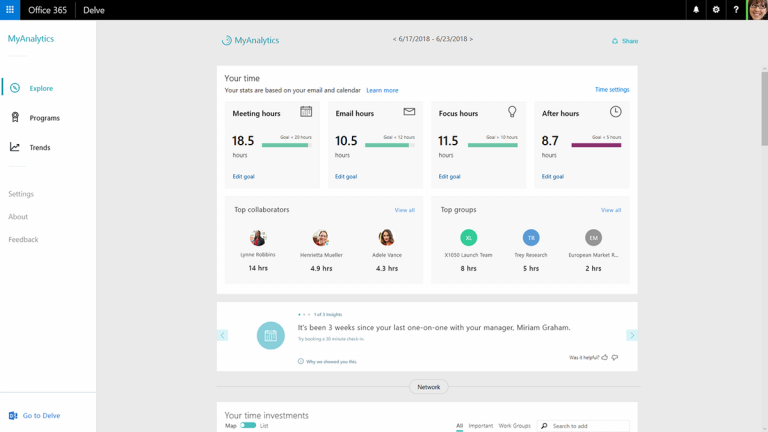
Task: Click the Go to Delve icon
Action: pyautogui.click(x=13, y=416)
